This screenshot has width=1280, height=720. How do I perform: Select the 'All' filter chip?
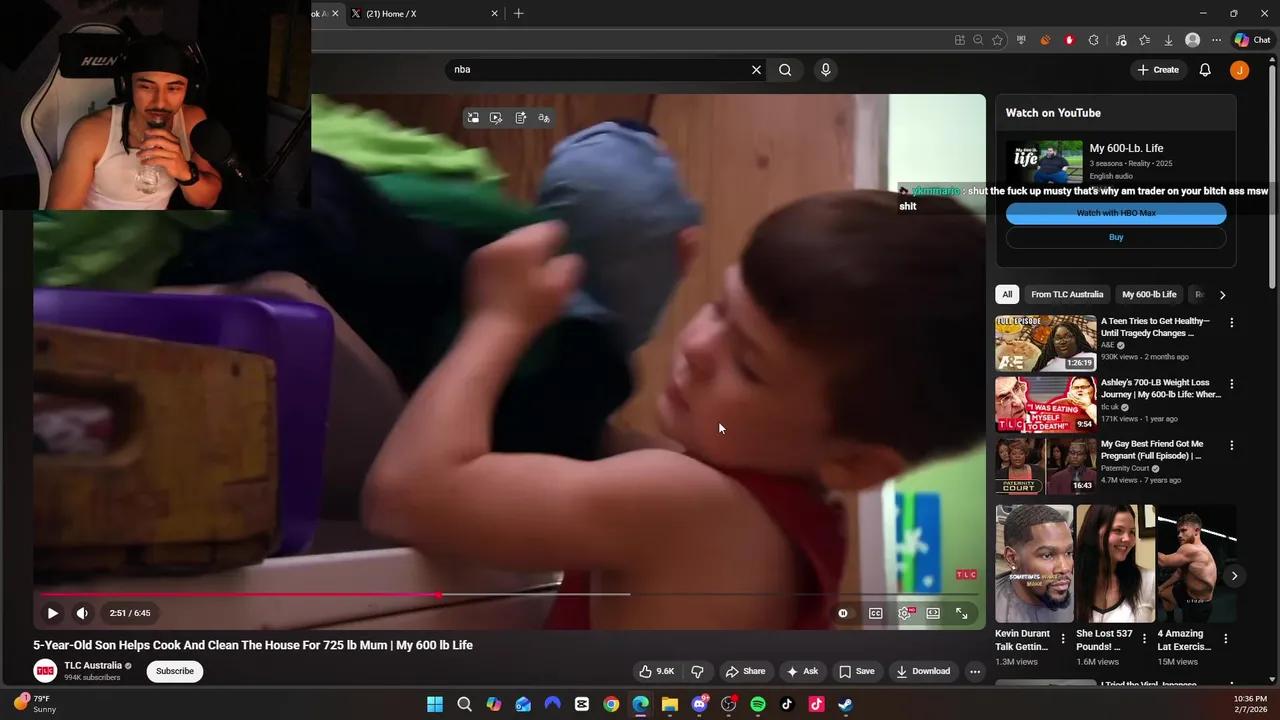[x=1007, y=294]
